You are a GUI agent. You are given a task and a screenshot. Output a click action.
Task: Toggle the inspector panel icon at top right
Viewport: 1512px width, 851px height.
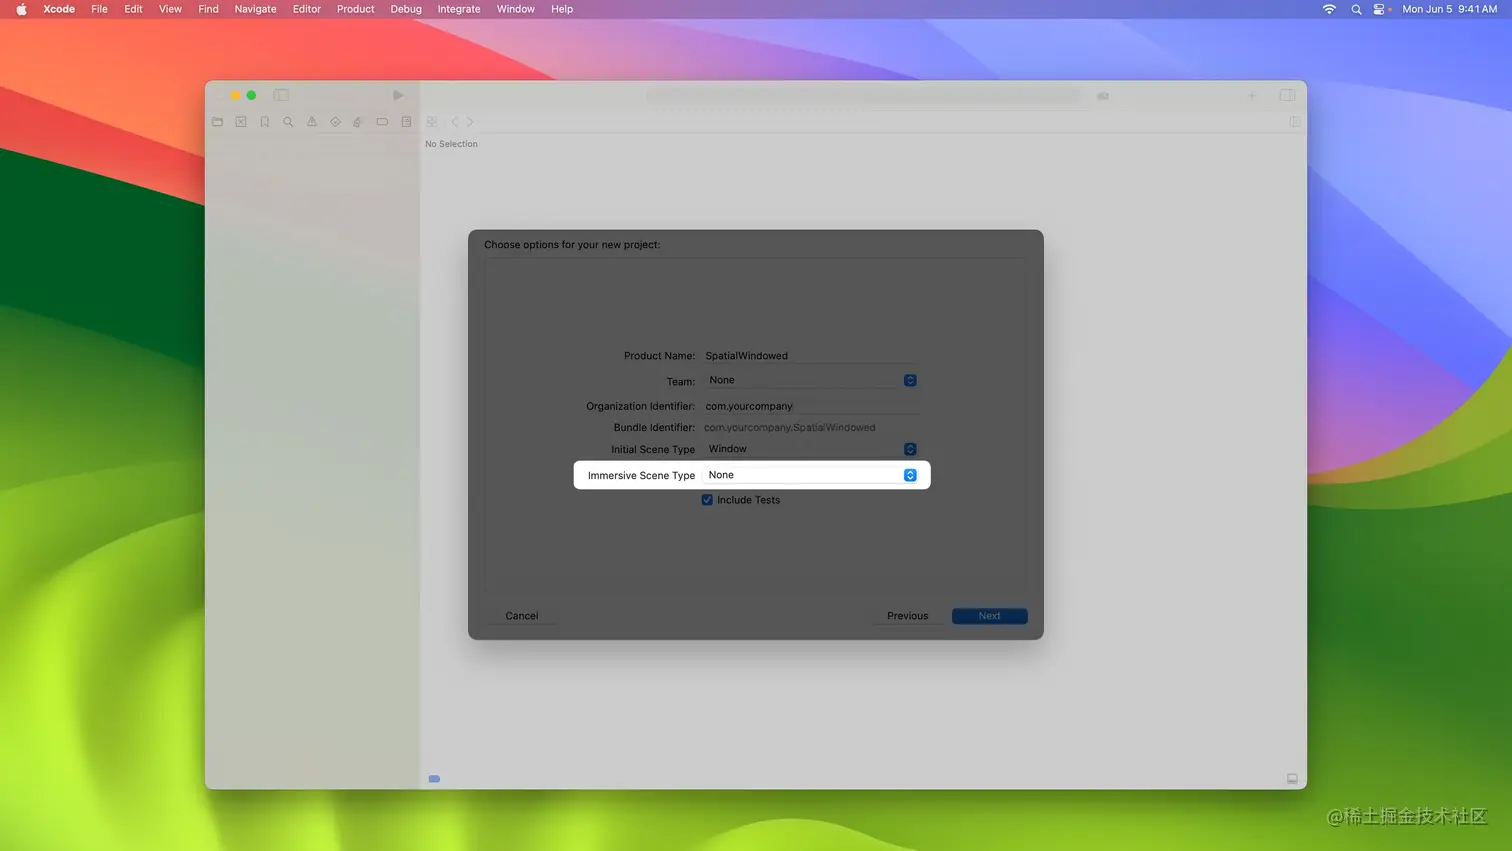click(x=1287, y=95)
